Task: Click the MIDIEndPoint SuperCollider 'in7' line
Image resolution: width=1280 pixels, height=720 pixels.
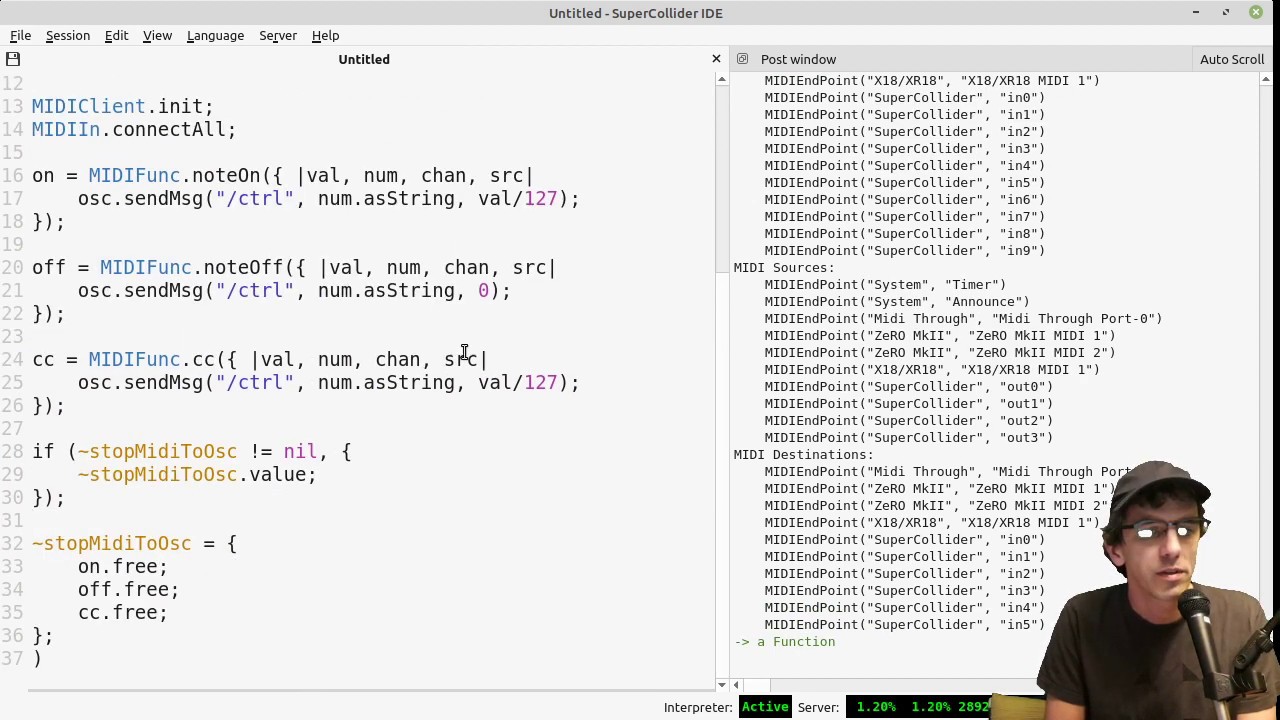Action: [x=905, y=216]
